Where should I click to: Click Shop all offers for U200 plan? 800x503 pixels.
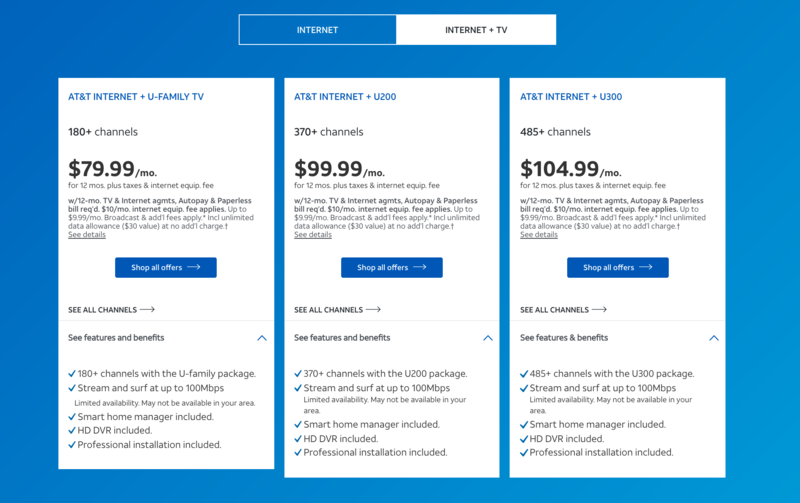tap(392, 268)
